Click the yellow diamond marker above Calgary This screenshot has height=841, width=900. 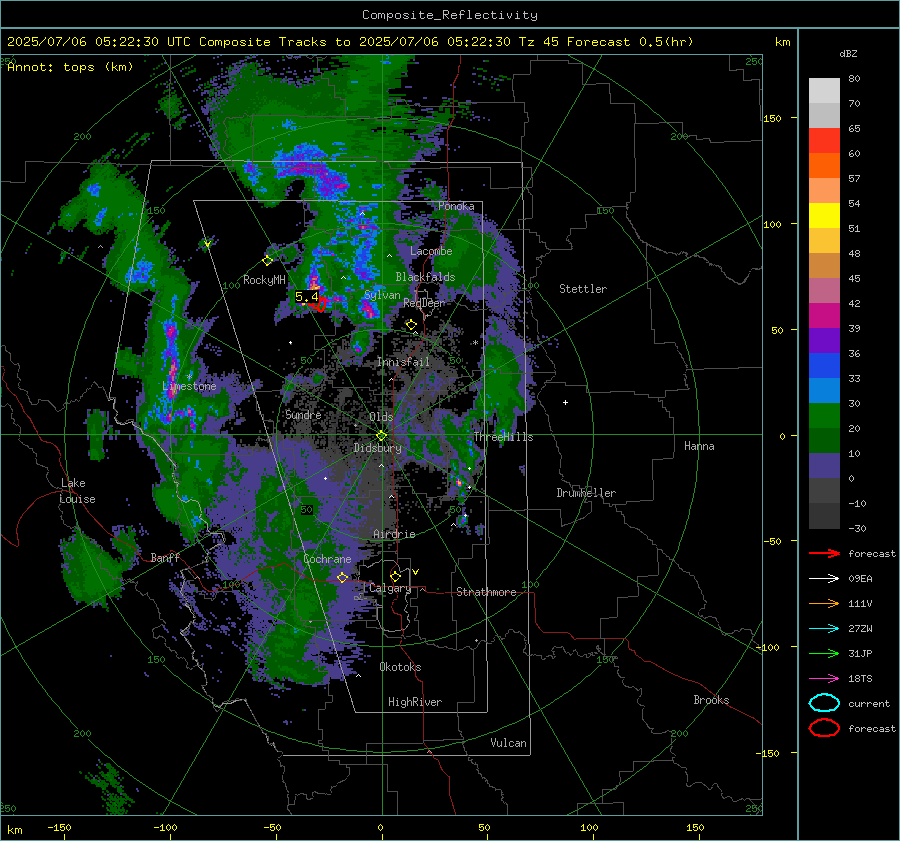pyautogui.click(x=395, y=576)
